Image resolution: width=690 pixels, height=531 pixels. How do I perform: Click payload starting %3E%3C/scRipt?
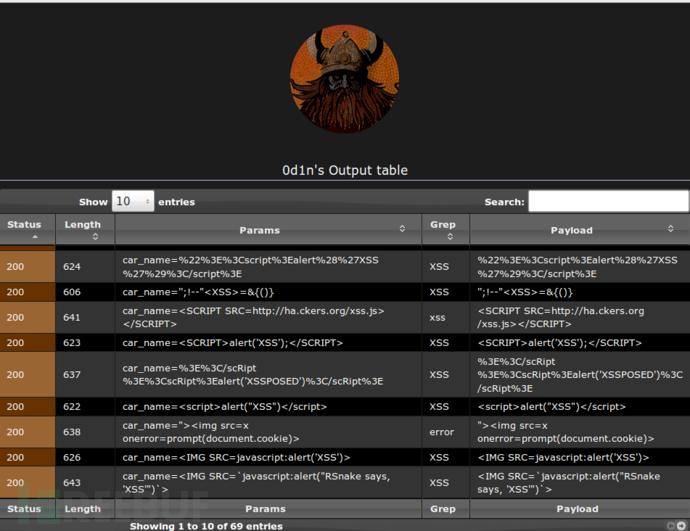[x=580, y=375]
